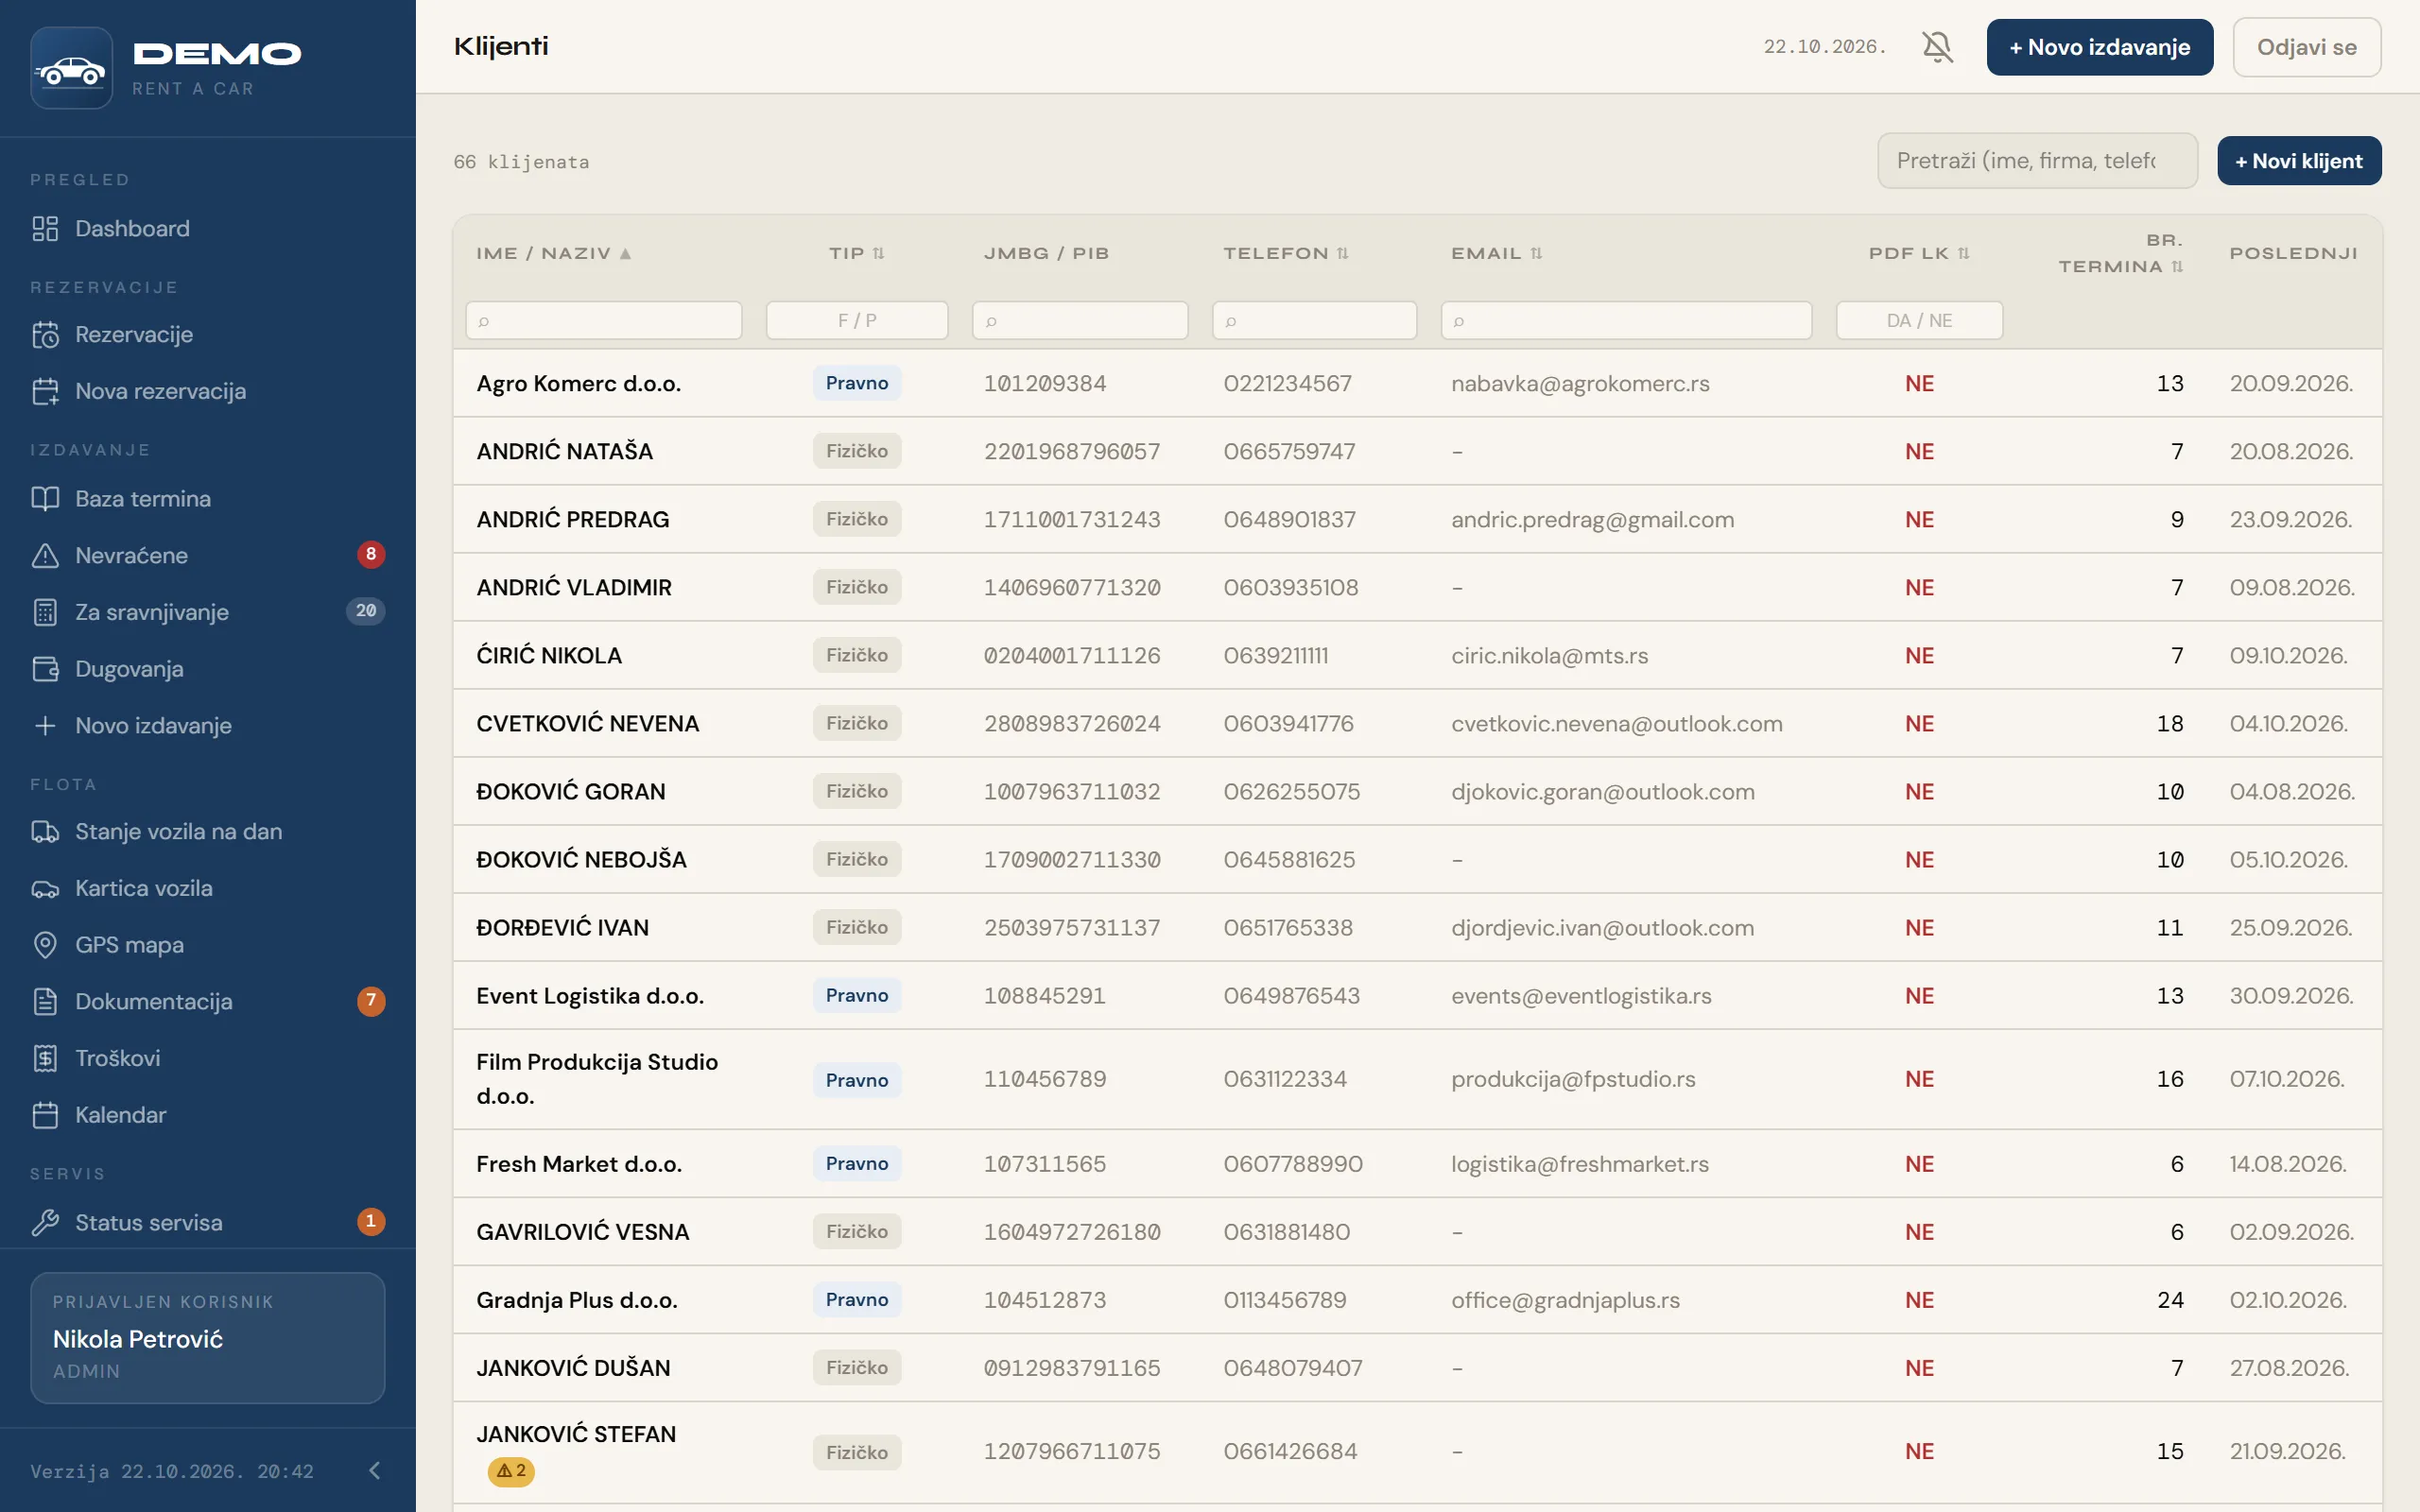Focus the DA / NE filter box
The image size is (2420, 1512).
click(1919, 321)
